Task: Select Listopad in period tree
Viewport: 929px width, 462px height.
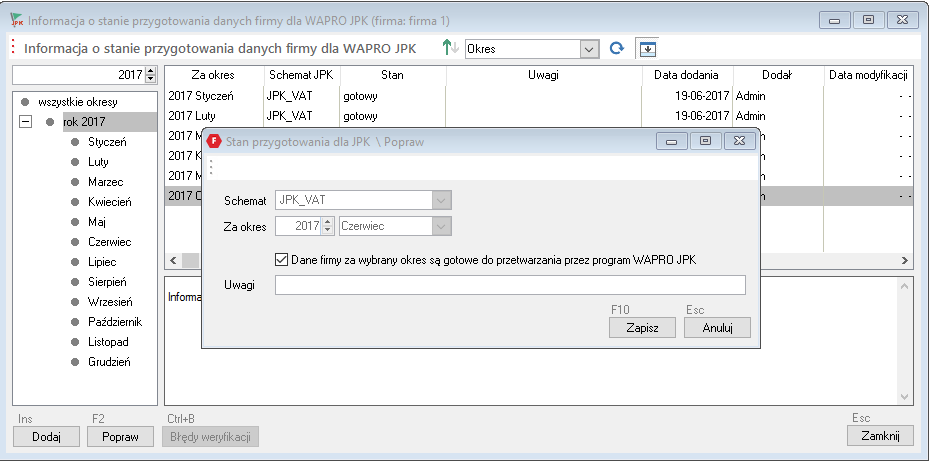Action: tap(108, 342)
